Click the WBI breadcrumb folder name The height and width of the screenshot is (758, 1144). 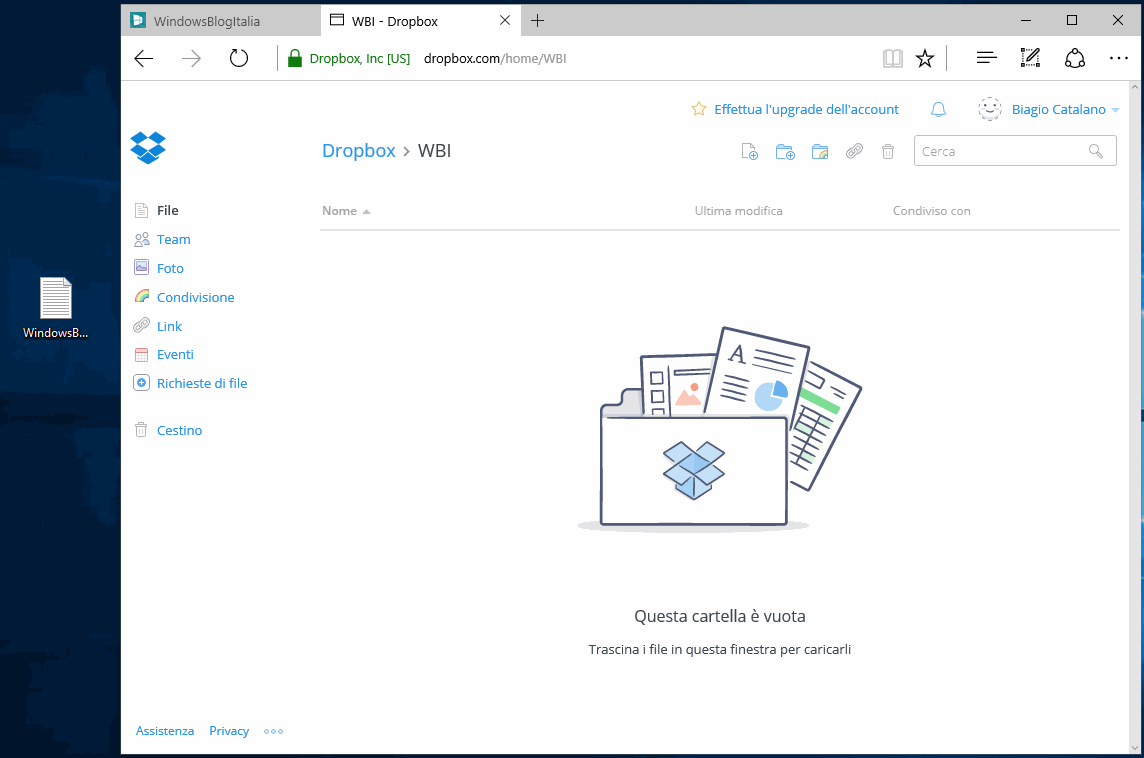pyautogui.click(x=434, y=150)
